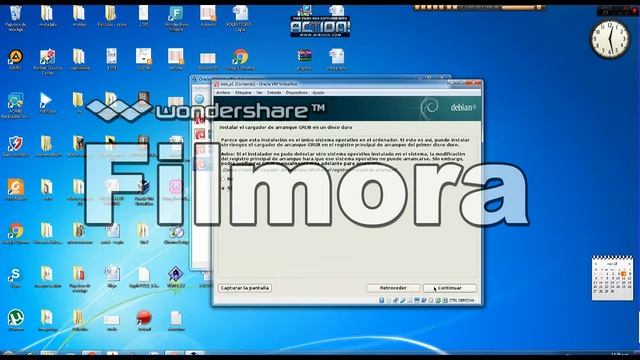
Task: Click the hard disk activity icon in VM status bar
Action: click(x=382, y=300)
